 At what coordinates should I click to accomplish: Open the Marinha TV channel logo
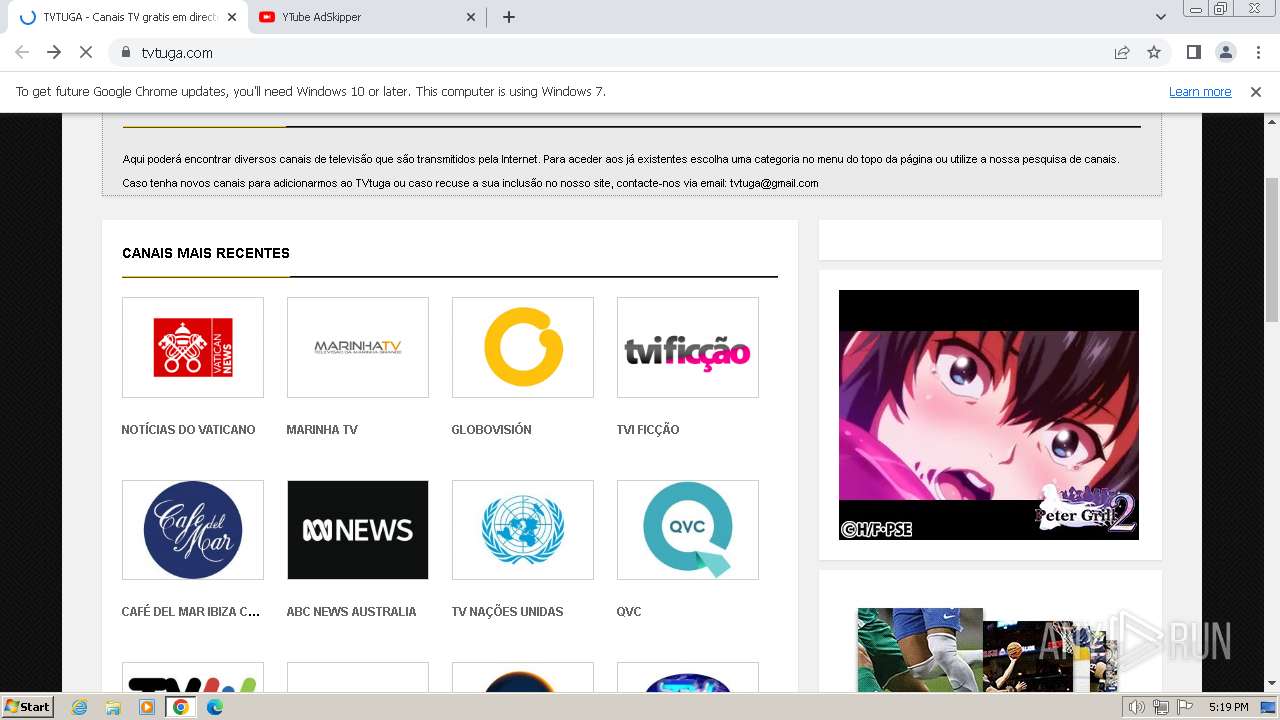(x=358, y=347)
